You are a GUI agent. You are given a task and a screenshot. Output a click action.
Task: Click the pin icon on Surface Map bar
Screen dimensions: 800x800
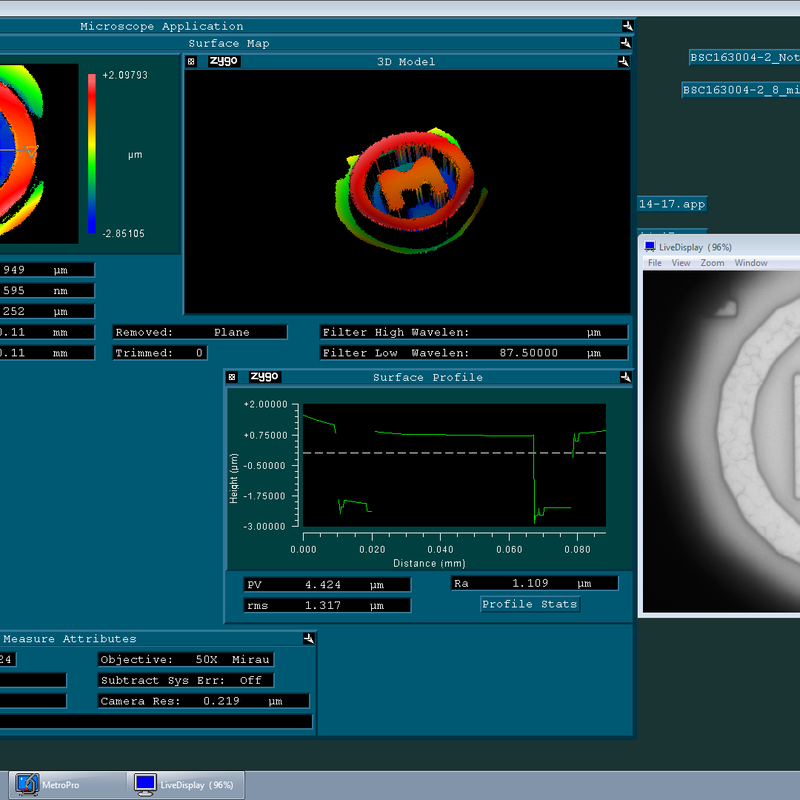[x=625, y=44]
